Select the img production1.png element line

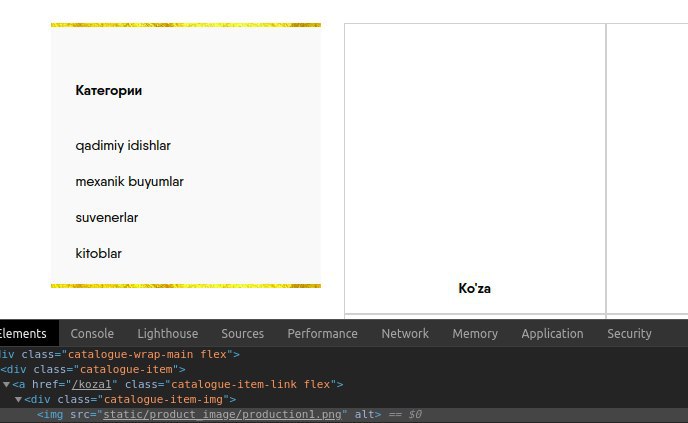[x=344, y=414]
